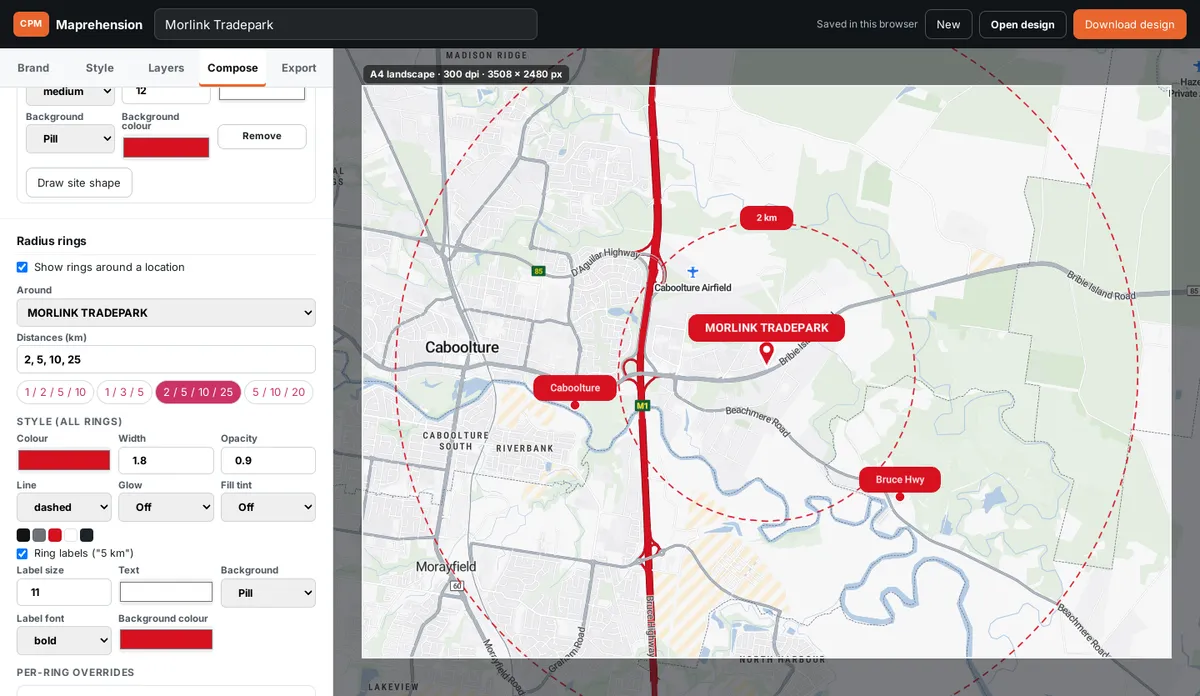The image size is (1200, 696).
Task: Click the Remove button
Action: click(x=262, y=136)
